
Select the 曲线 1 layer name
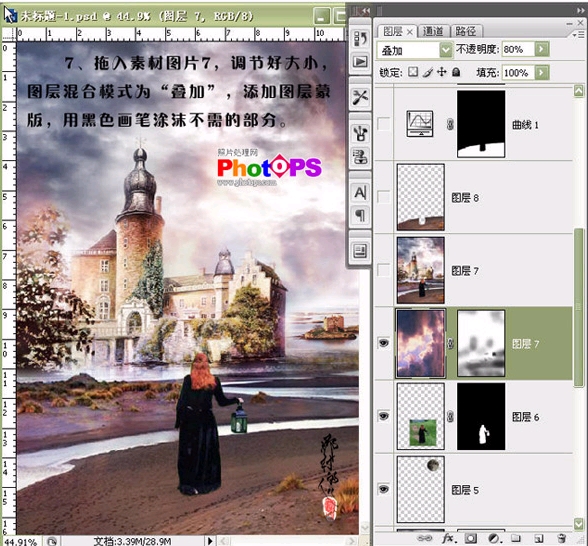[x=525, y=125]
